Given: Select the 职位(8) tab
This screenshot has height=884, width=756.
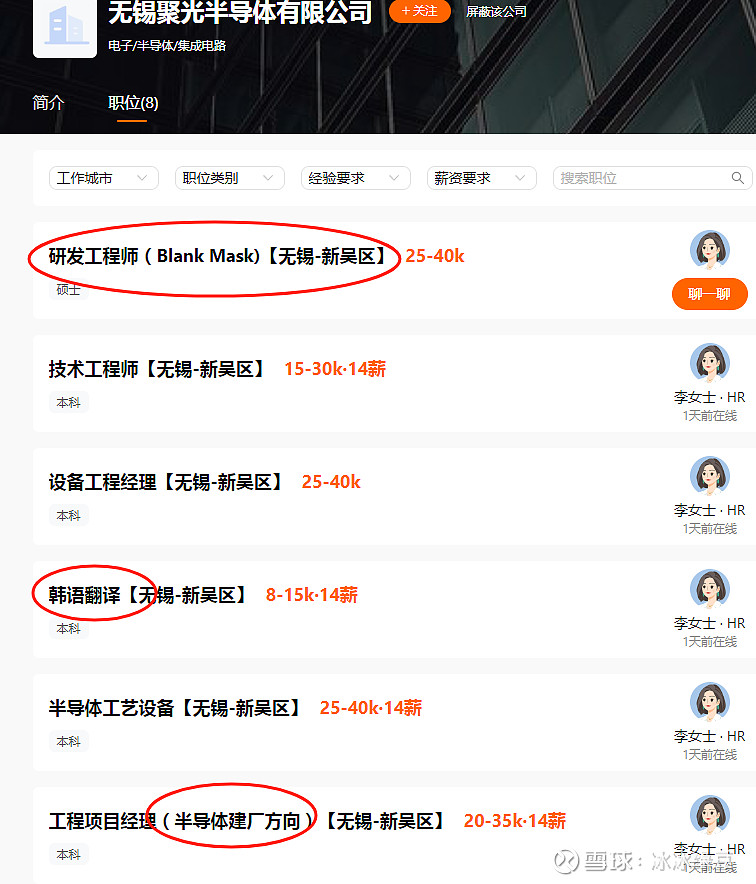Looking at the screenshot, I should coord(133,103).
